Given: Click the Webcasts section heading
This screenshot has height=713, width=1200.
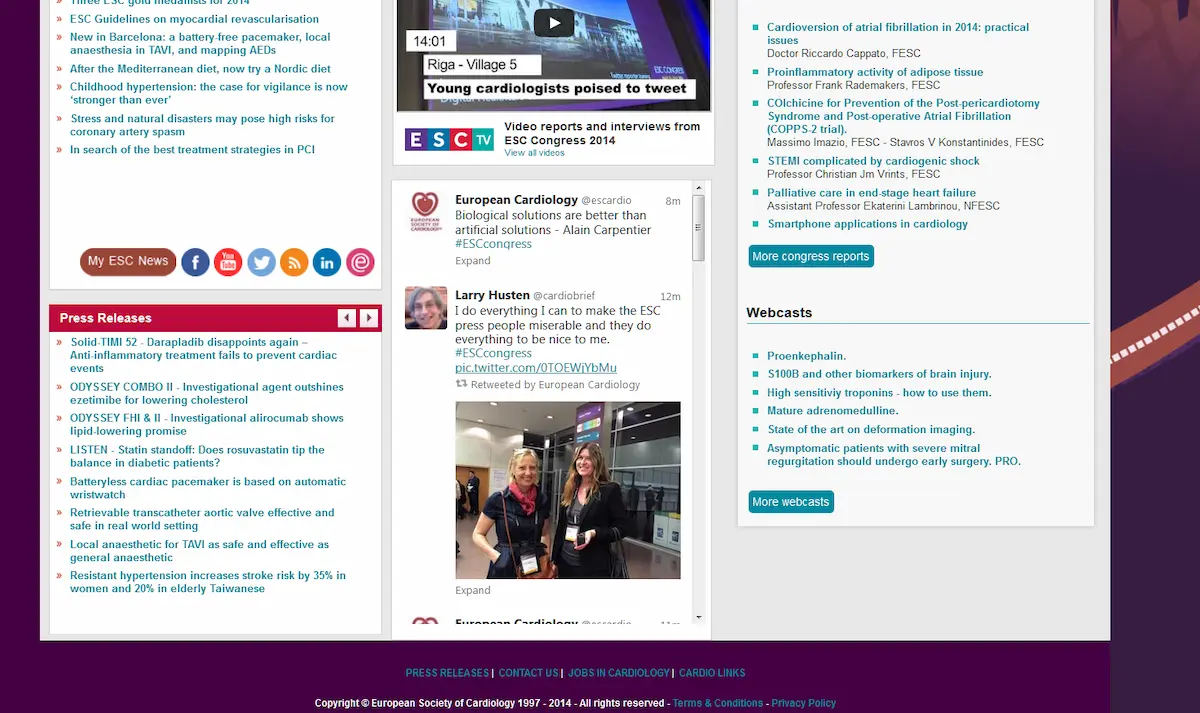Looking at the screenshot, I should pos(779,313).
